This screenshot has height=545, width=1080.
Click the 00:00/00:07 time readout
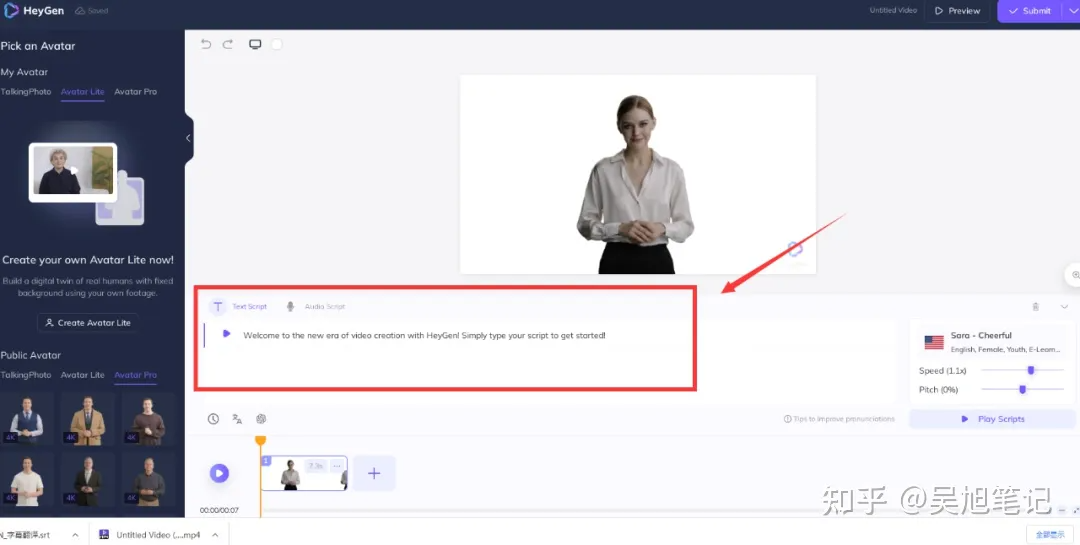pos(219,511)
